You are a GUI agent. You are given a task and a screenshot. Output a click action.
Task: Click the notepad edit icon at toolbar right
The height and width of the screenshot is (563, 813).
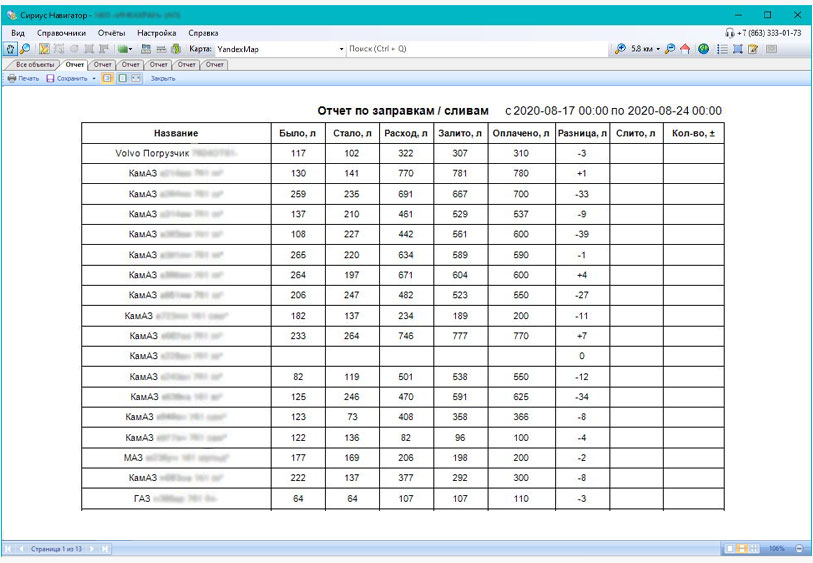(x=753, y=48)
